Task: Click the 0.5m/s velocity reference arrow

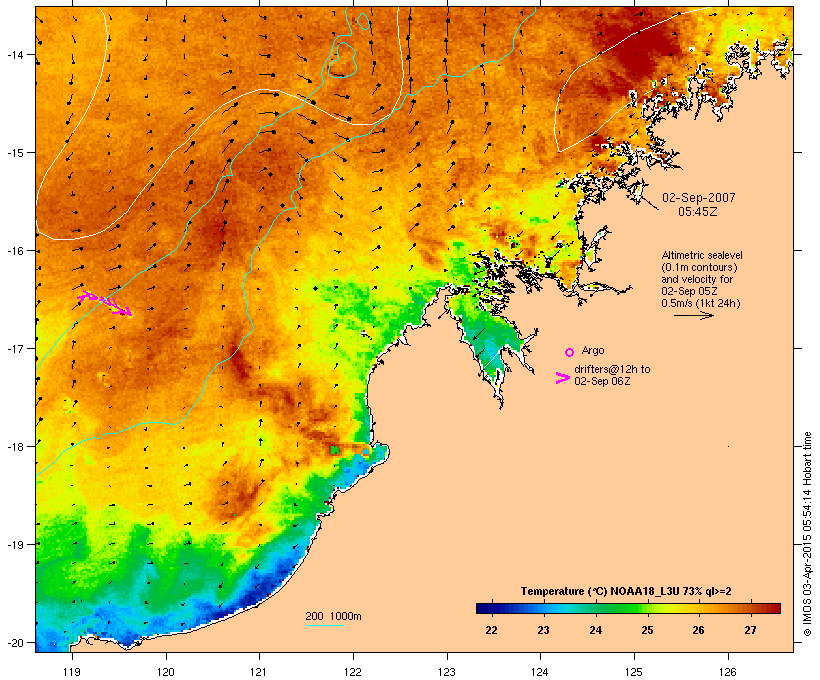Action: click(693, 315)
